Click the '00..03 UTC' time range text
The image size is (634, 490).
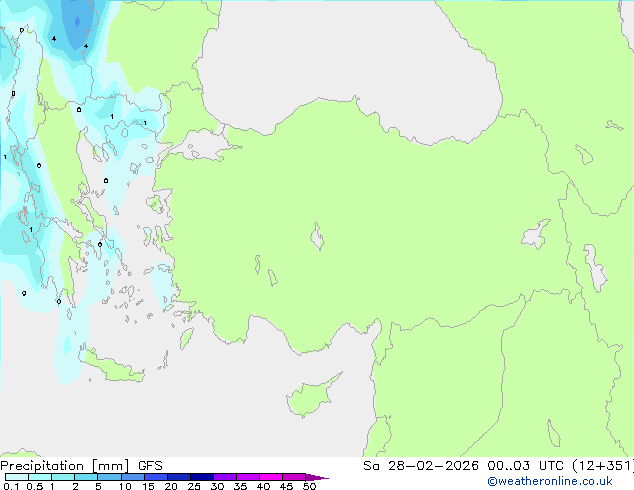click(x=525, y=466)
